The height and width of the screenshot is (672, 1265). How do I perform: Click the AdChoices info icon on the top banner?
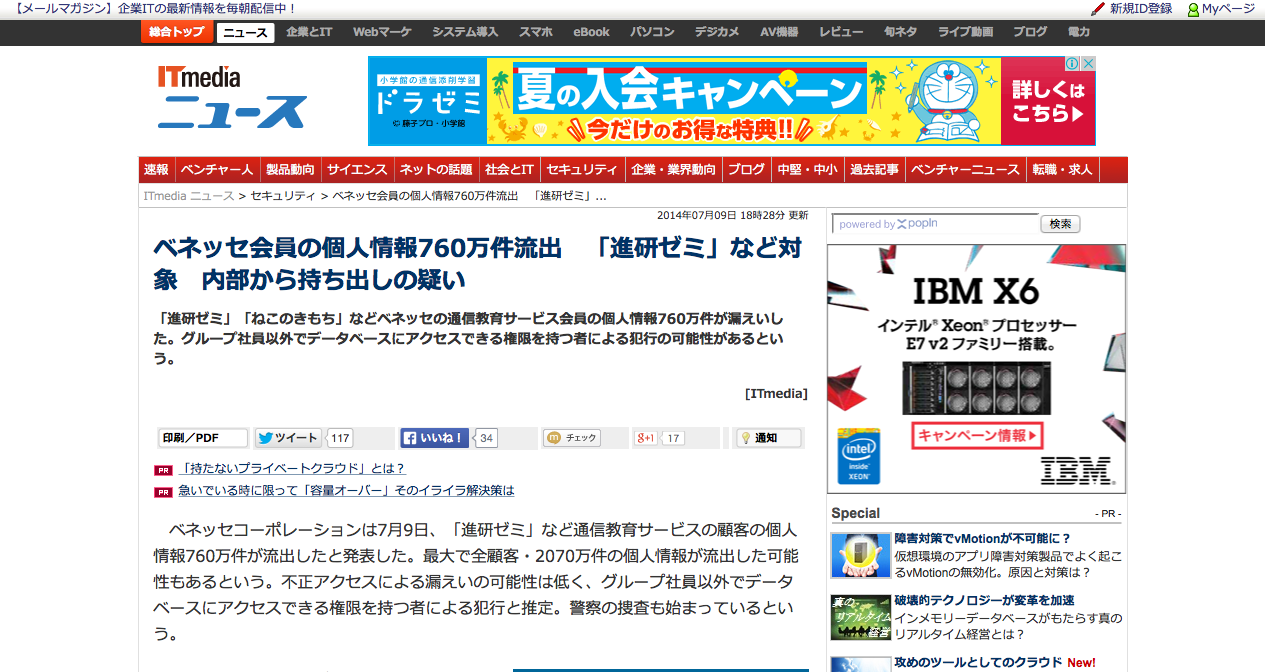click(x=1071, y=64)
